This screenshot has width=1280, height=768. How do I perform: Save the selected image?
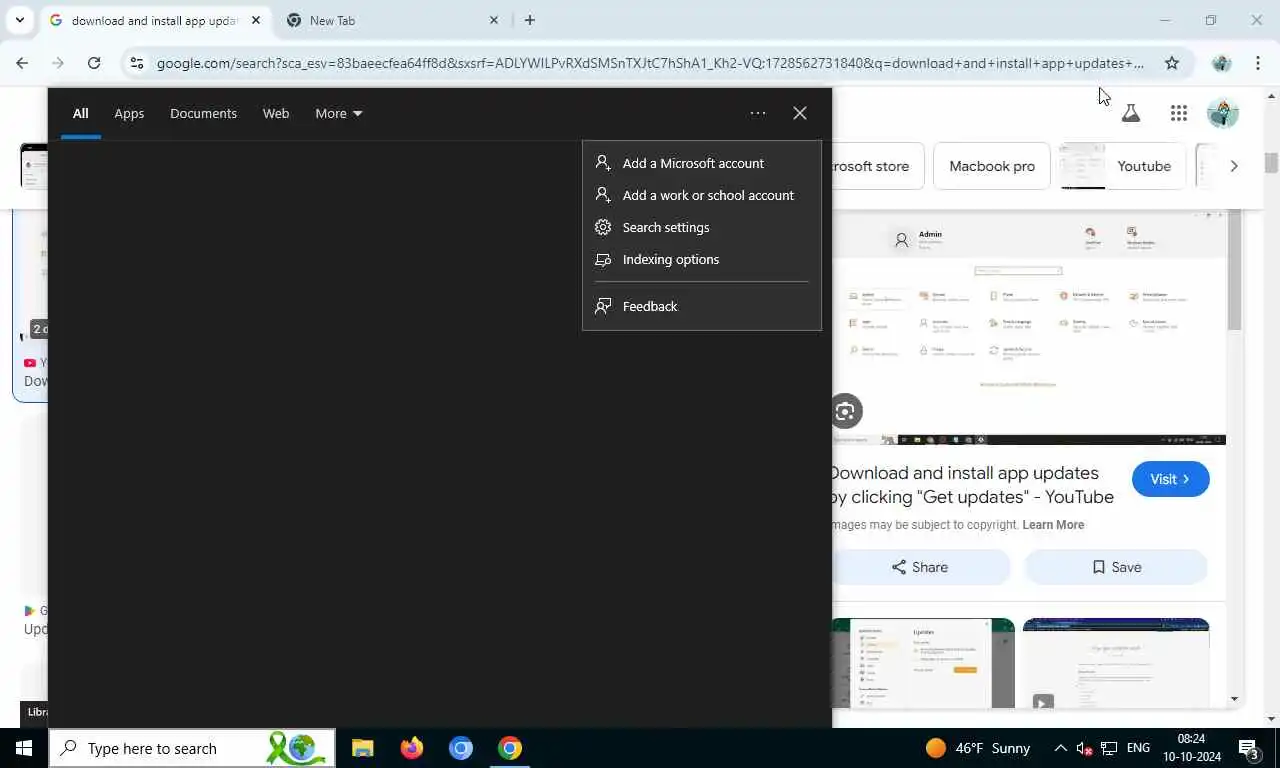click(x=1116, y=567)
